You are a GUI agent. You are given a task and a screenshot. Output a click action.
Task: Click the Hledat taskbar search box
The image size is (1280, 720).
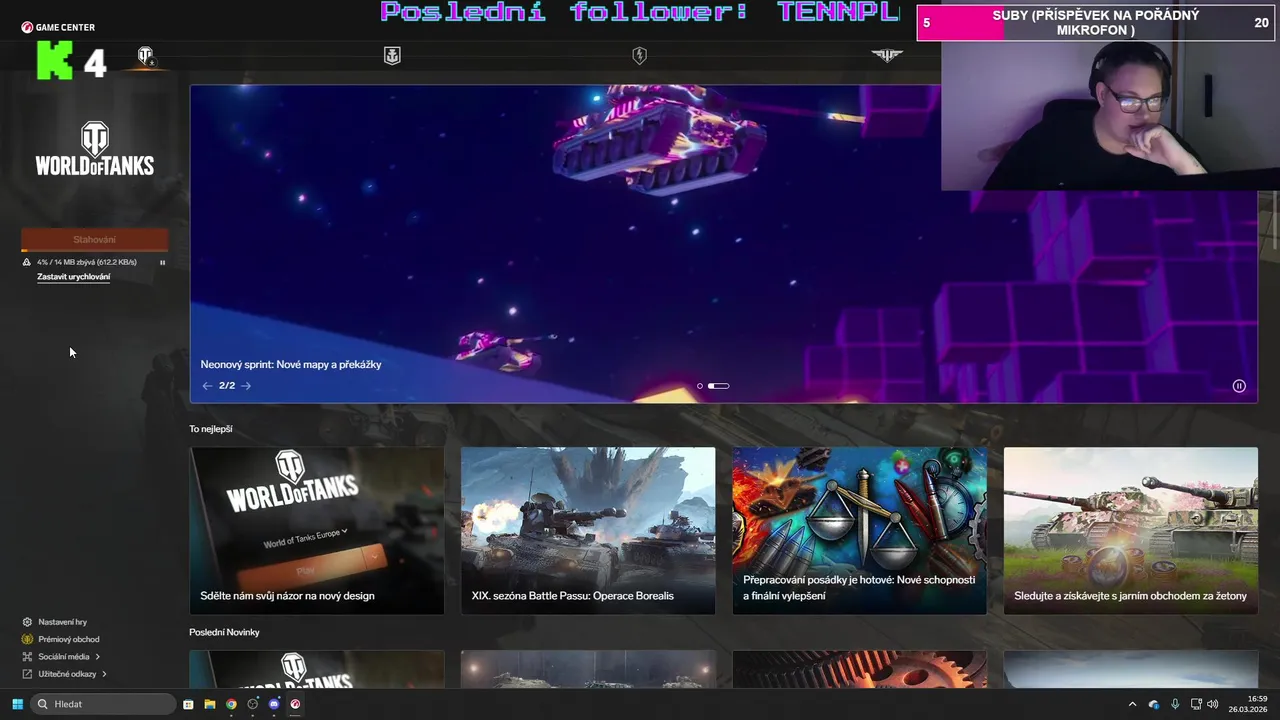click(104, 704)
